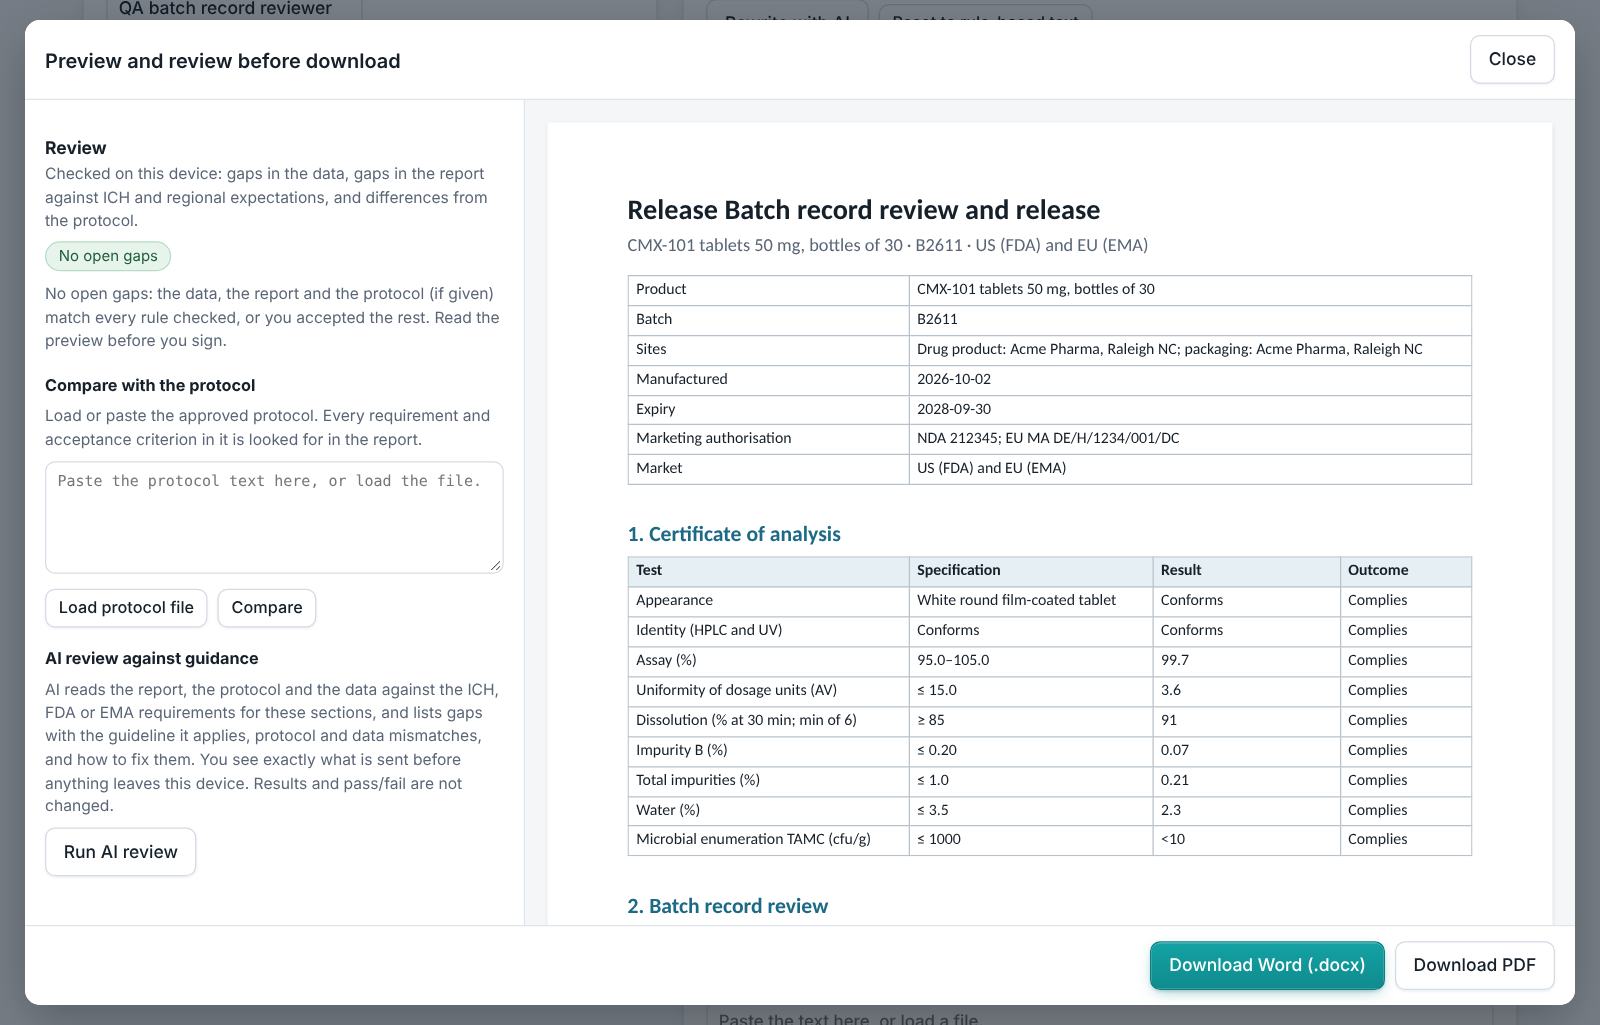Click the Assay (%) row label

point(666,660)
